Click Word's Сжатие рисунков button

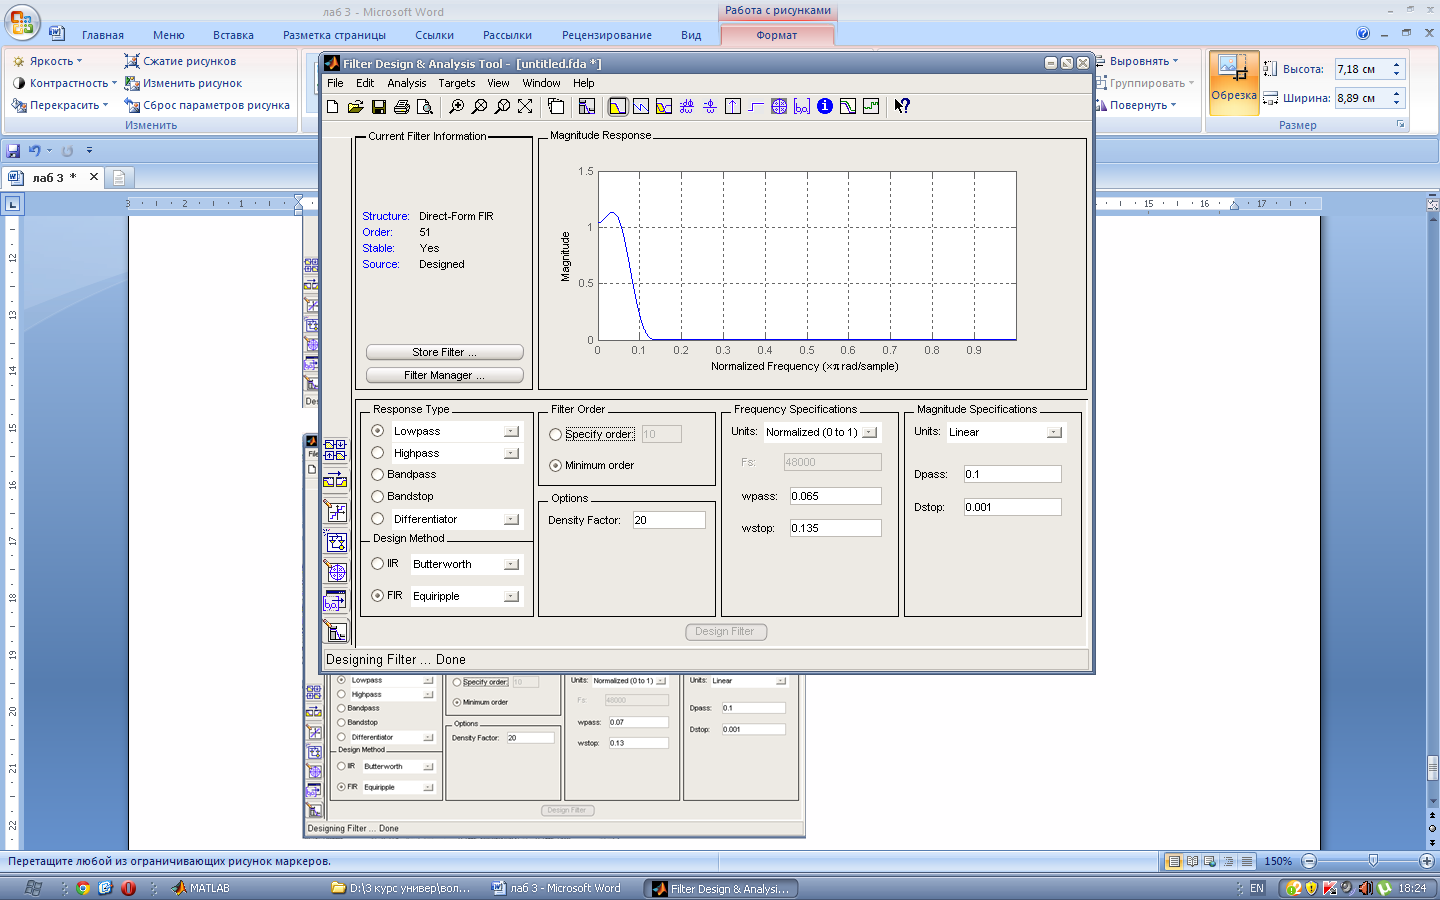(x=180, y=61)
